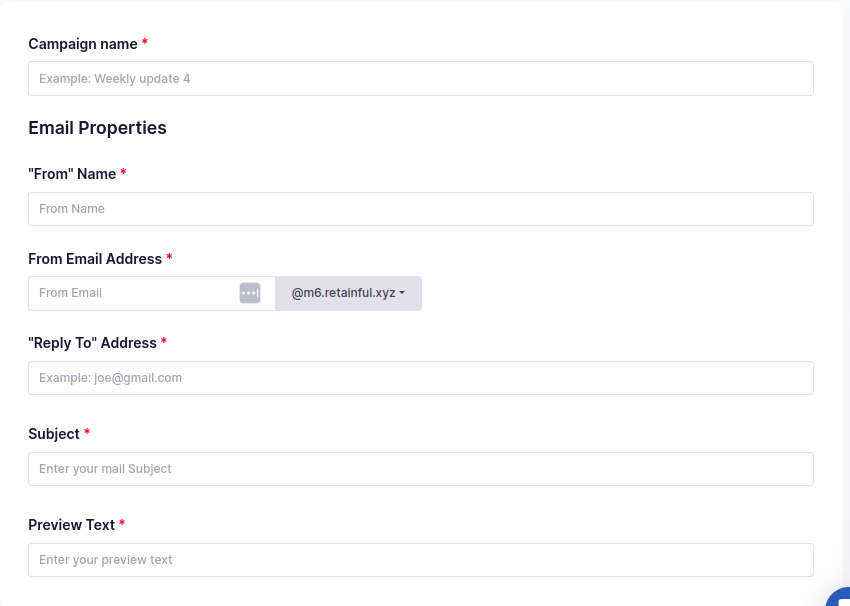Click the Campaign name label
The width and height of the screenshot is (850, 606).
tap(83, 44)
